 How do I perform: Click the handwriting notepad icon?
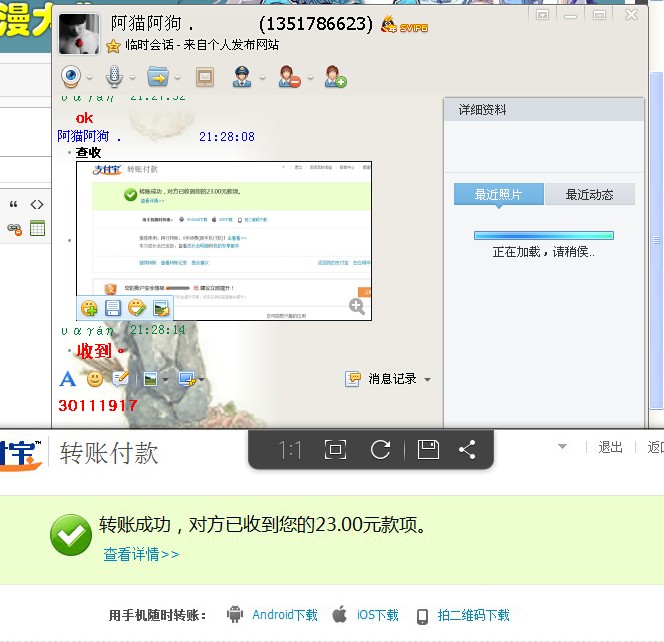click(x=121, y=379)
